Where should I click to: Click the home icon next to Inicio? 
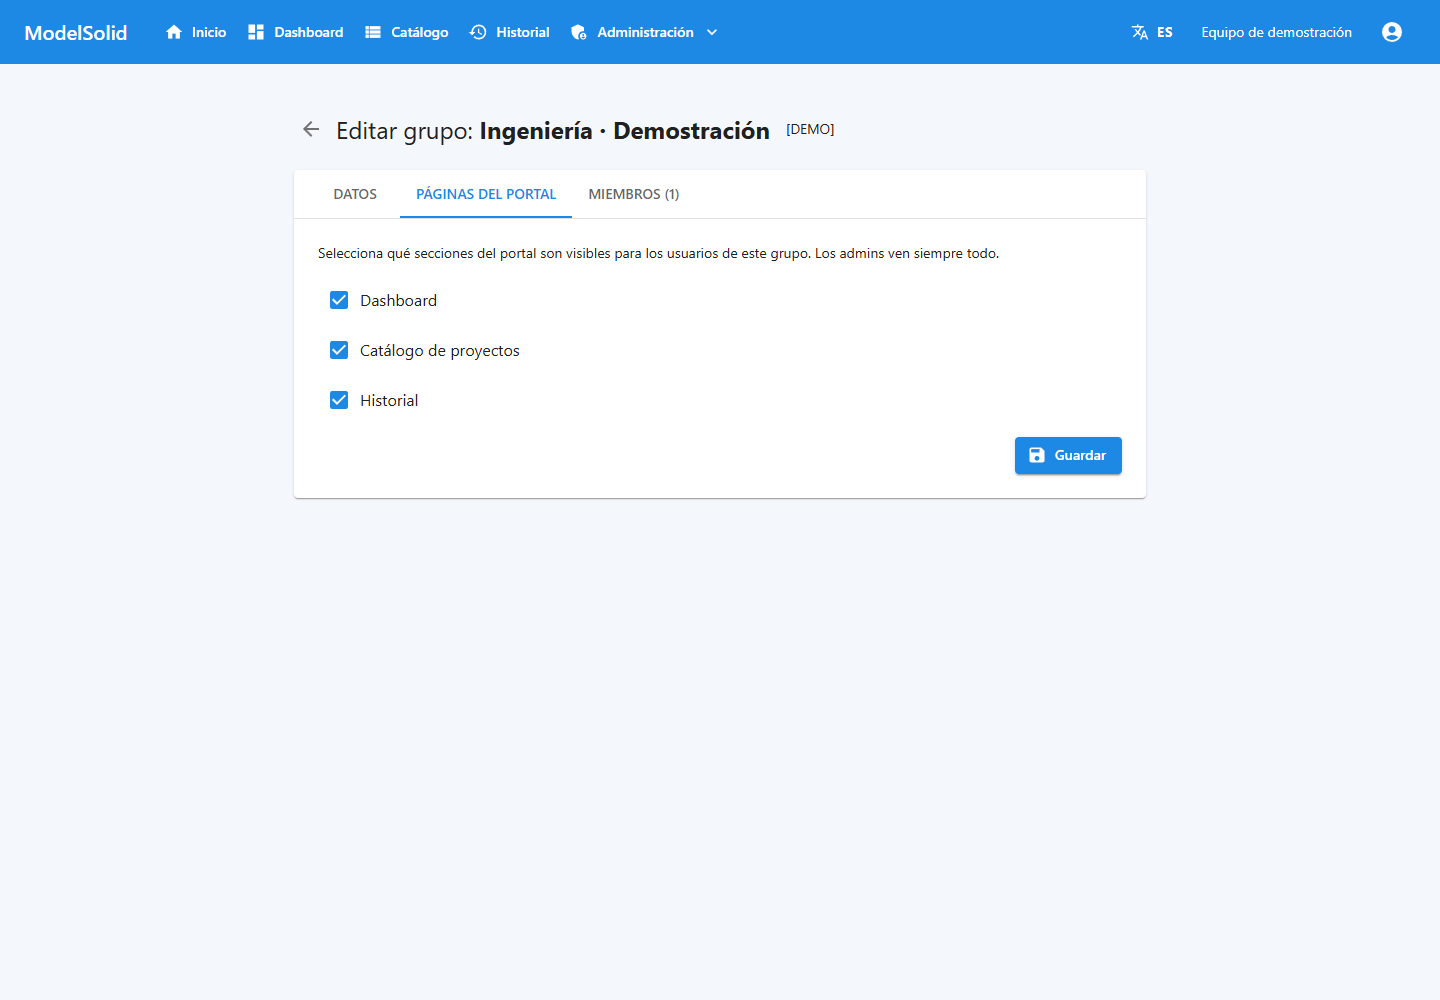tap(174, 32)
